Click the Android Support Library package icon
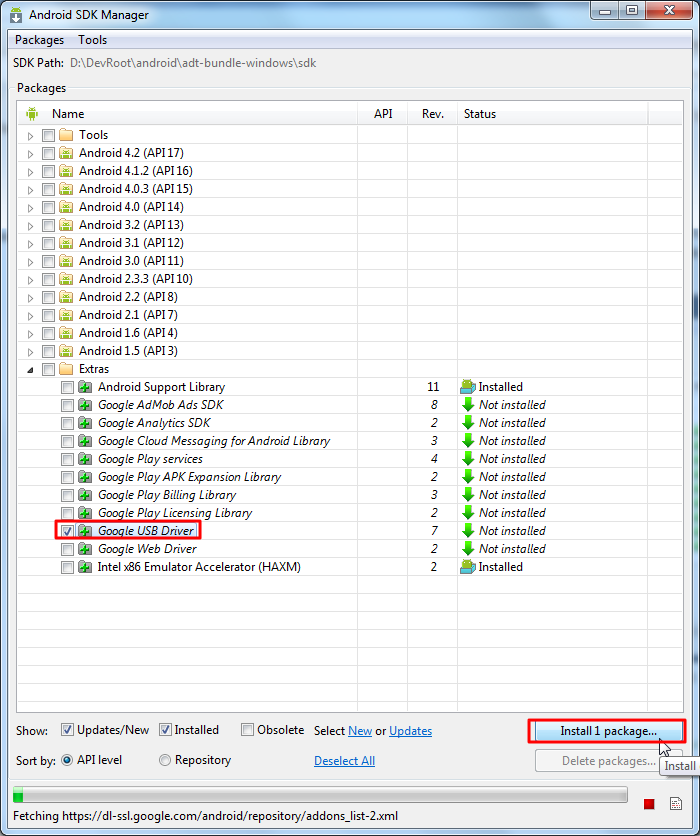 85,387
